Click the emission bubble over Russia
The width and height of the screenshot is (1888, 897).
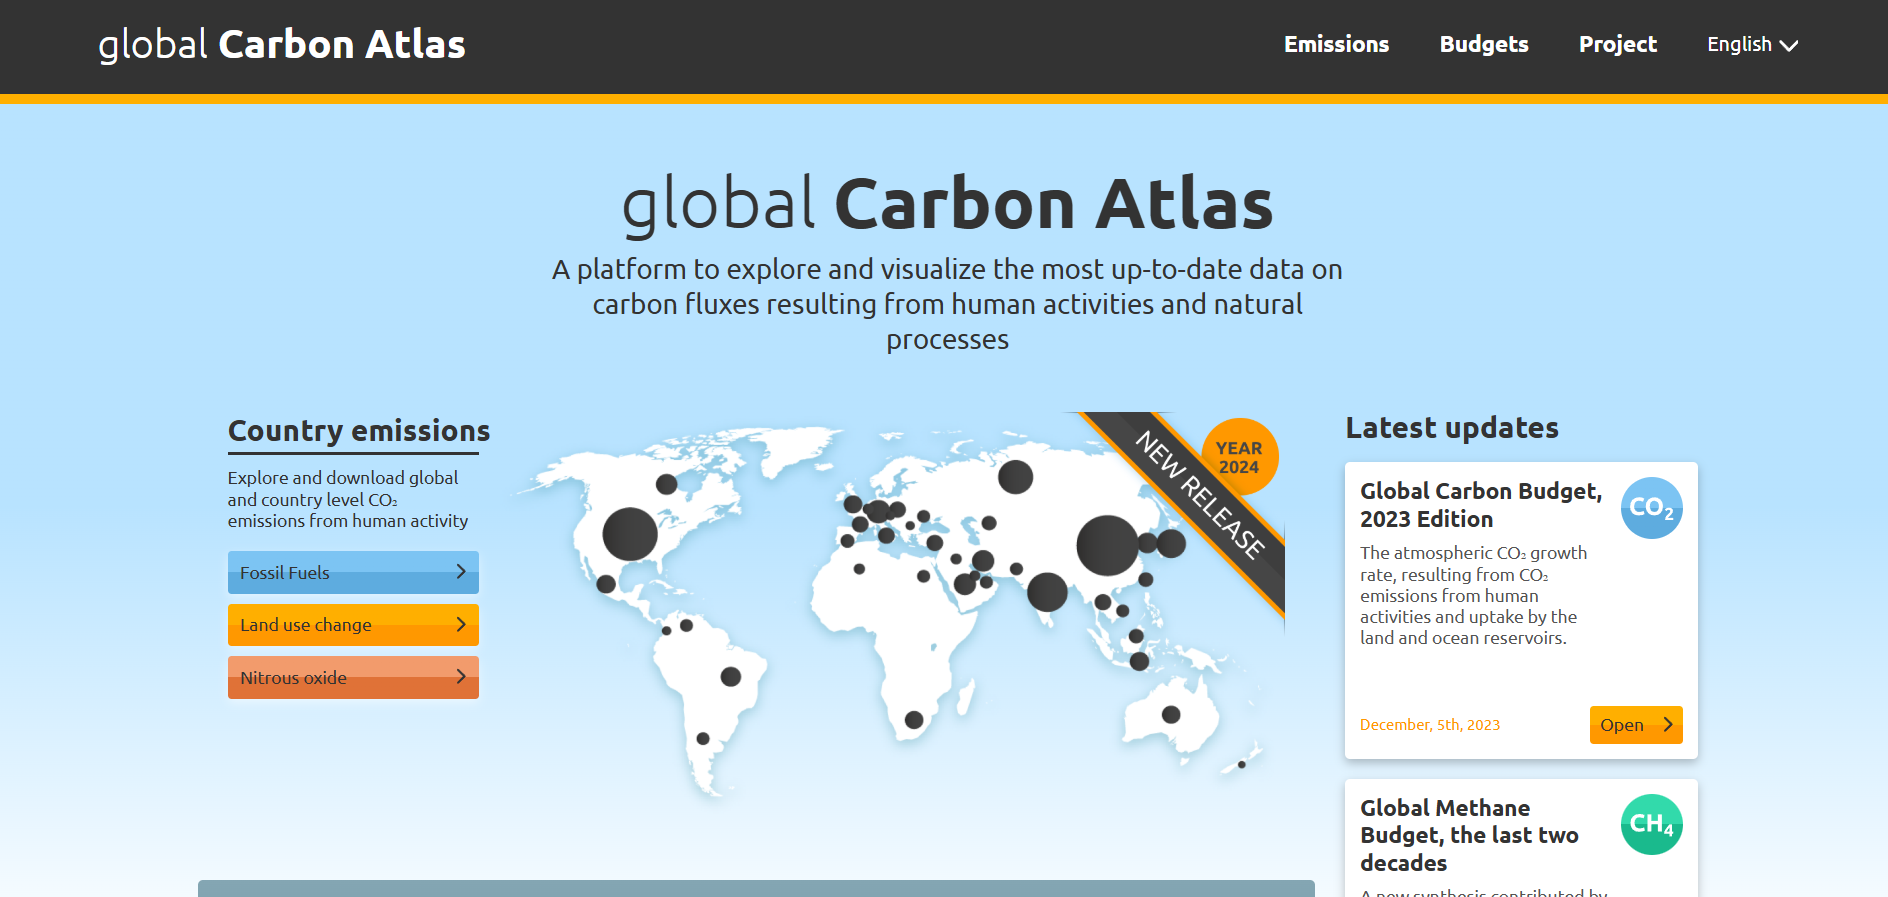pos(1015,477)
